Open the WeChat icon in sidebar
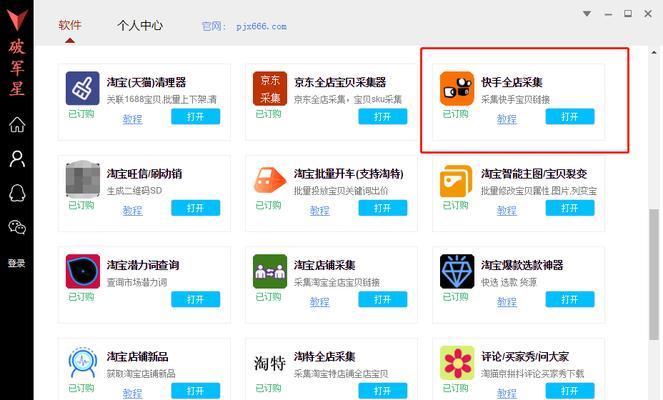663x400 pixels. pyautogui.click(x=17, y=227)
